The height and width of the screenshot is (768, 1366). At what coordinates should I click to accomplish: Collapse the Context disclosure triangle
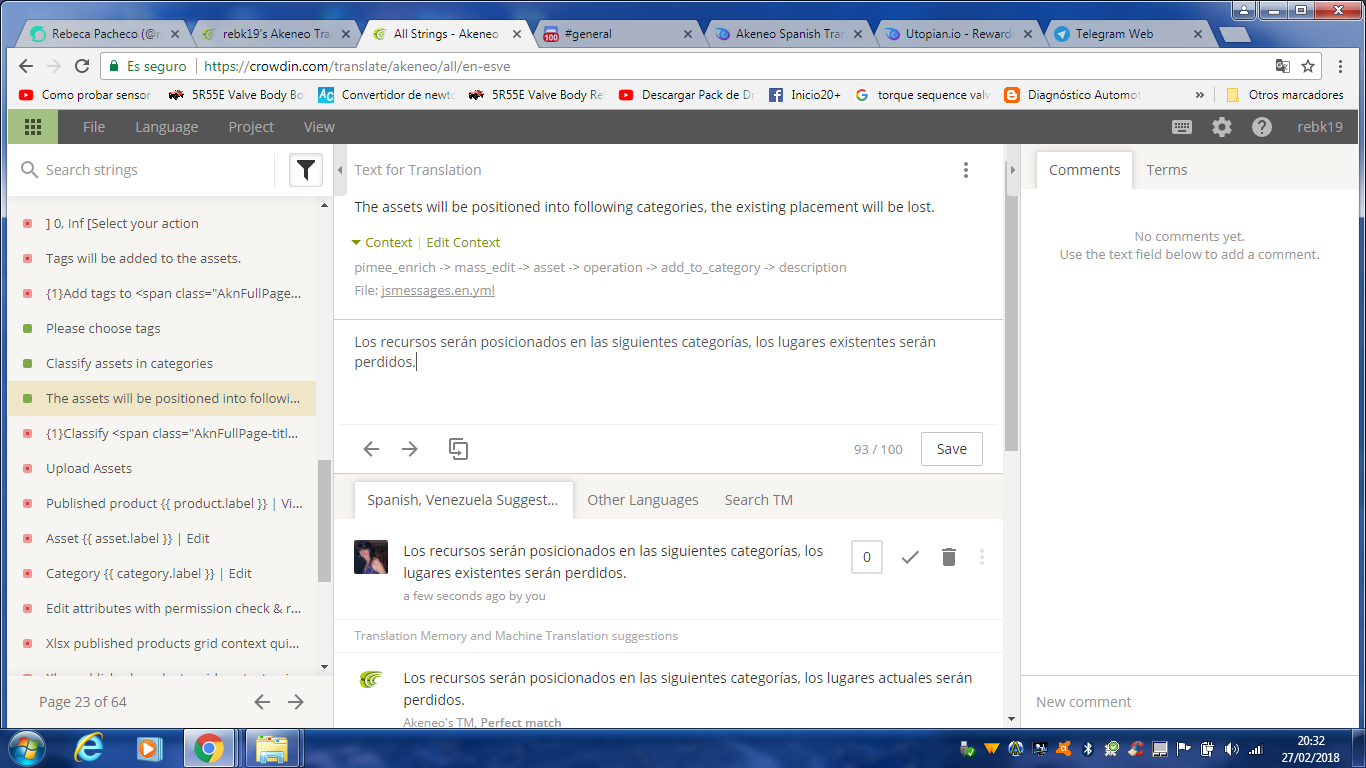356,243
